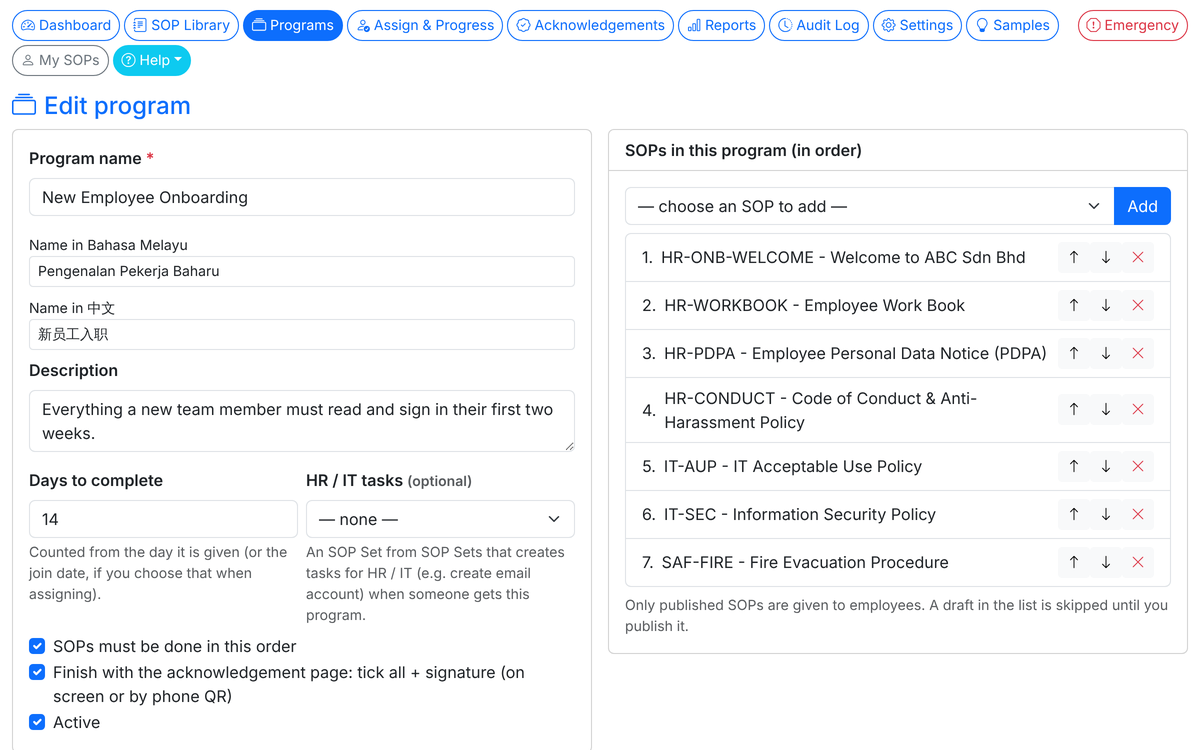Image resolution: width=1200 pixels, height=750 pixels.
Task: Remove SAF-FIRE fire evacuation SOP
Action: (x=1138, y=563)
